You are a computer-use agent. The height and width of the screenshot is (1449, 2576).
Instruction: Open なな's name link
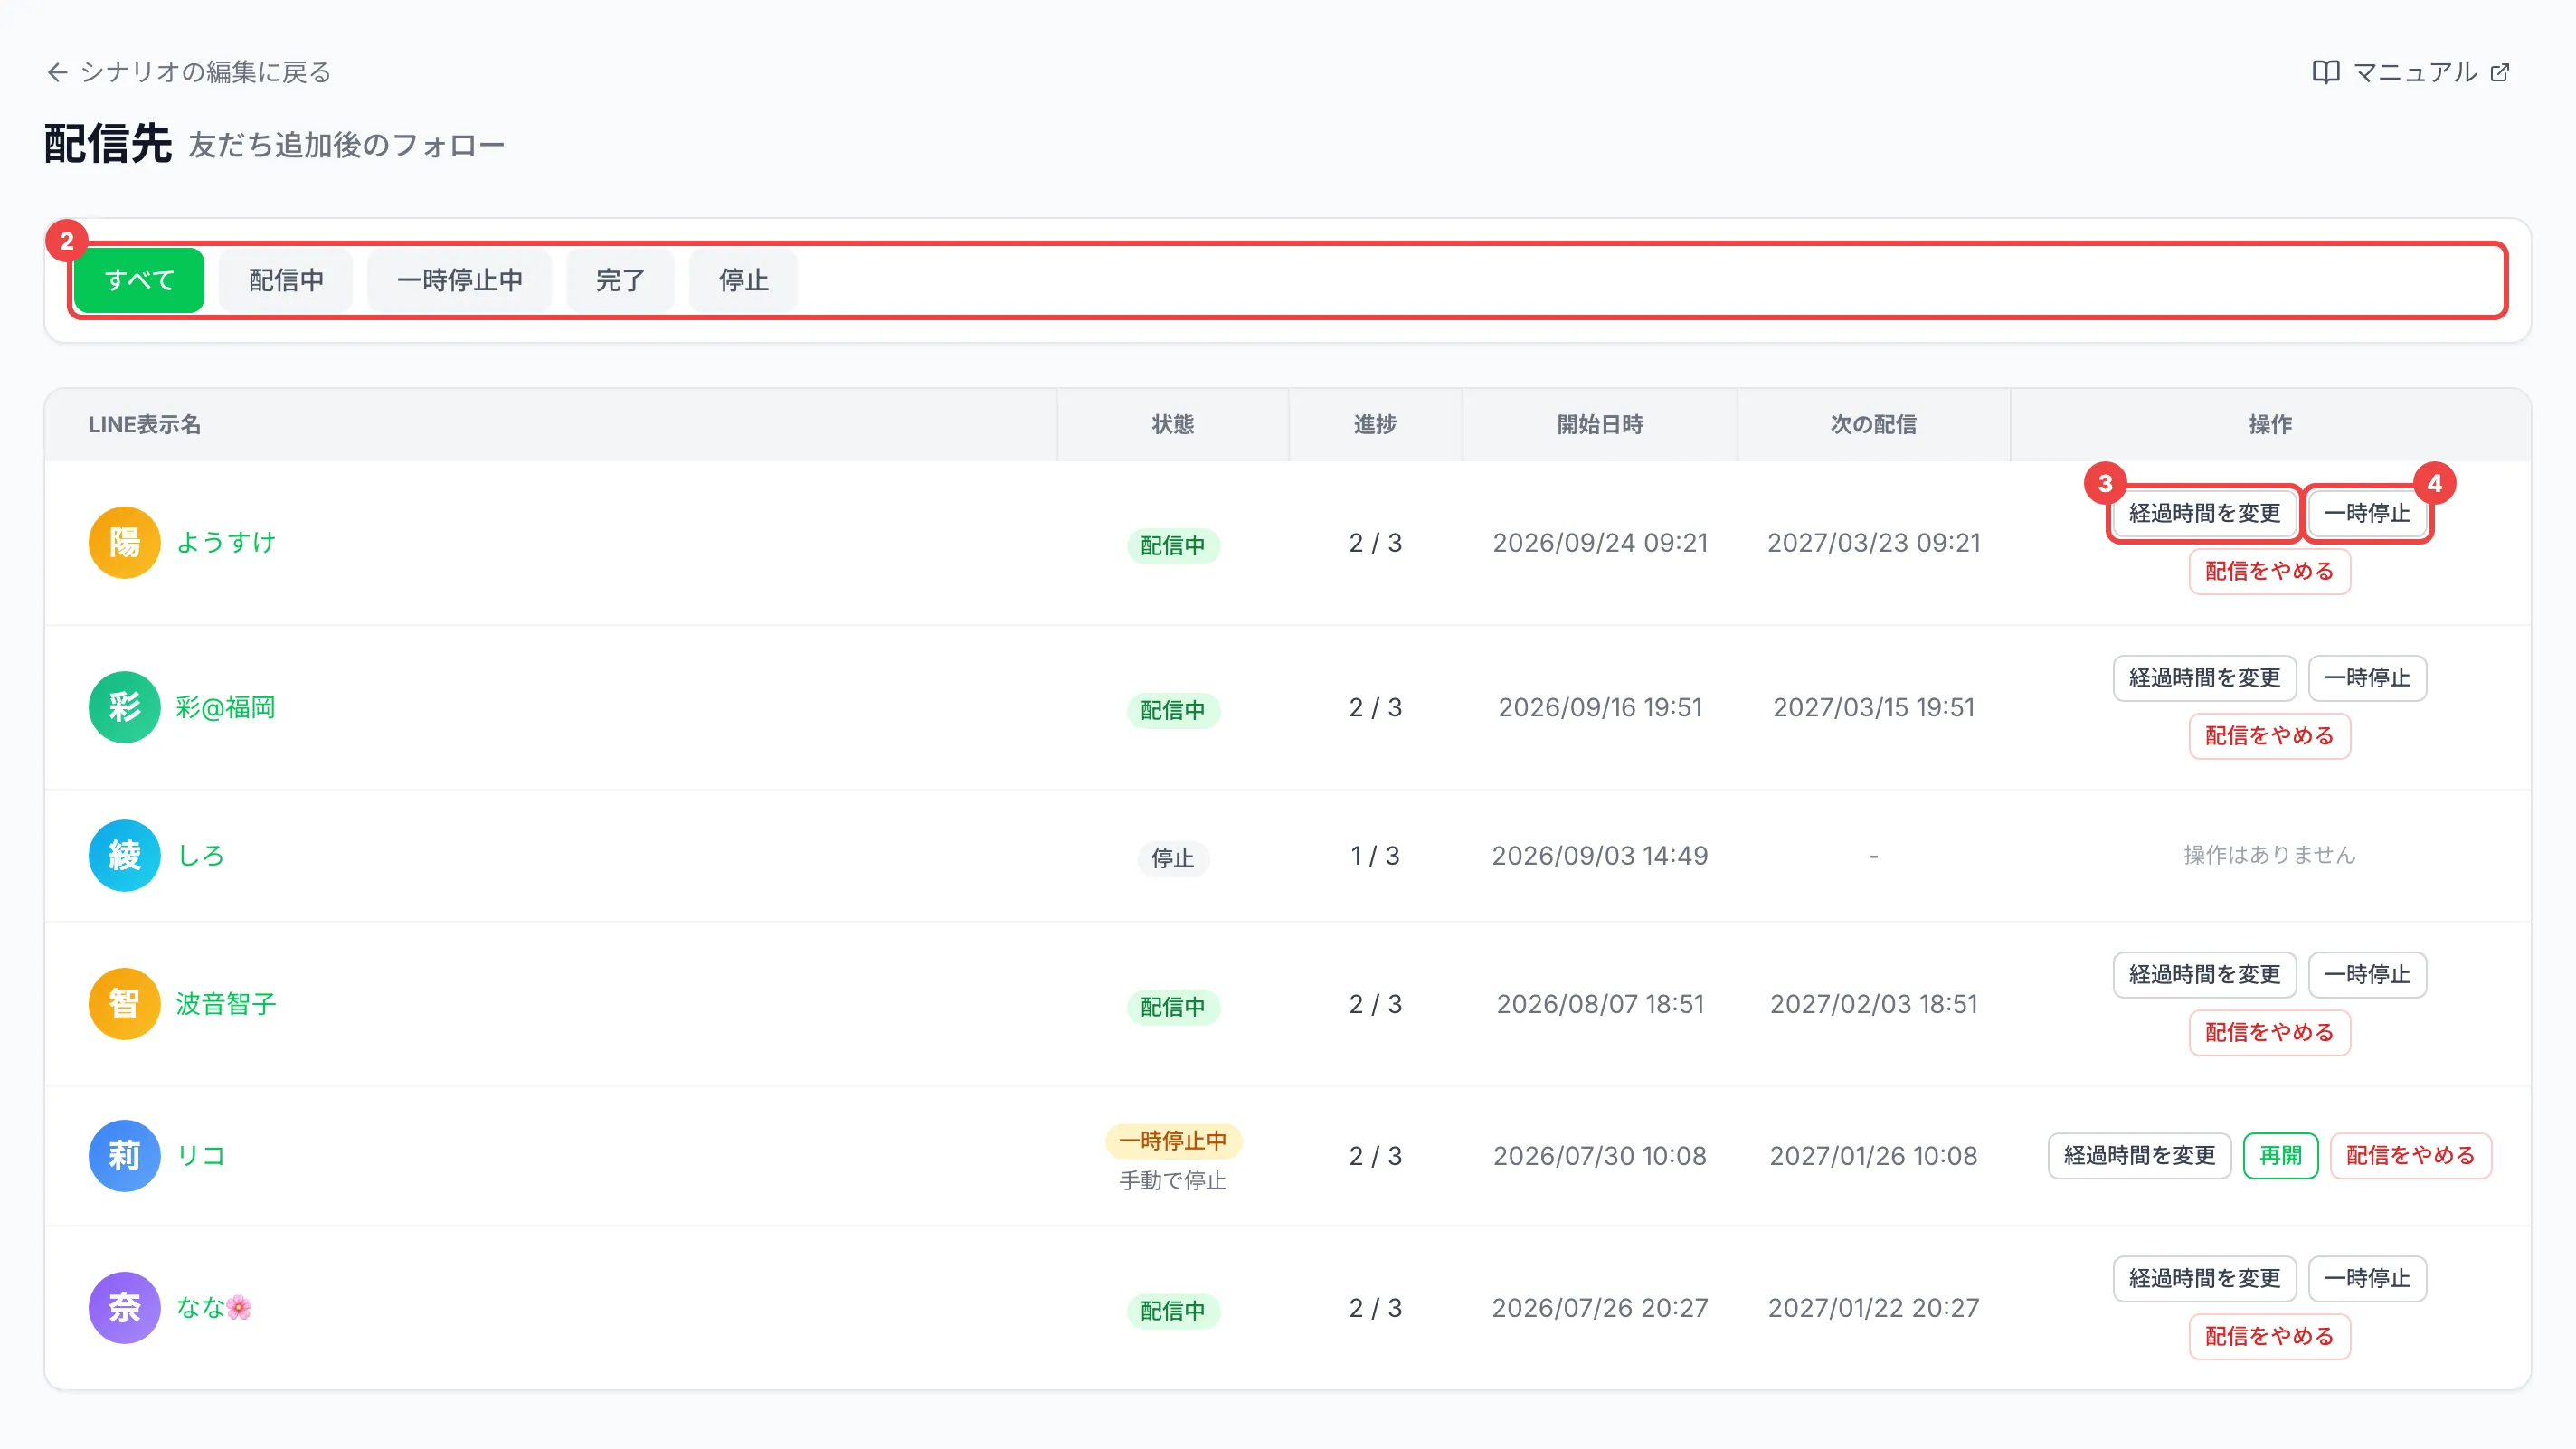[x=214, y=1307]
